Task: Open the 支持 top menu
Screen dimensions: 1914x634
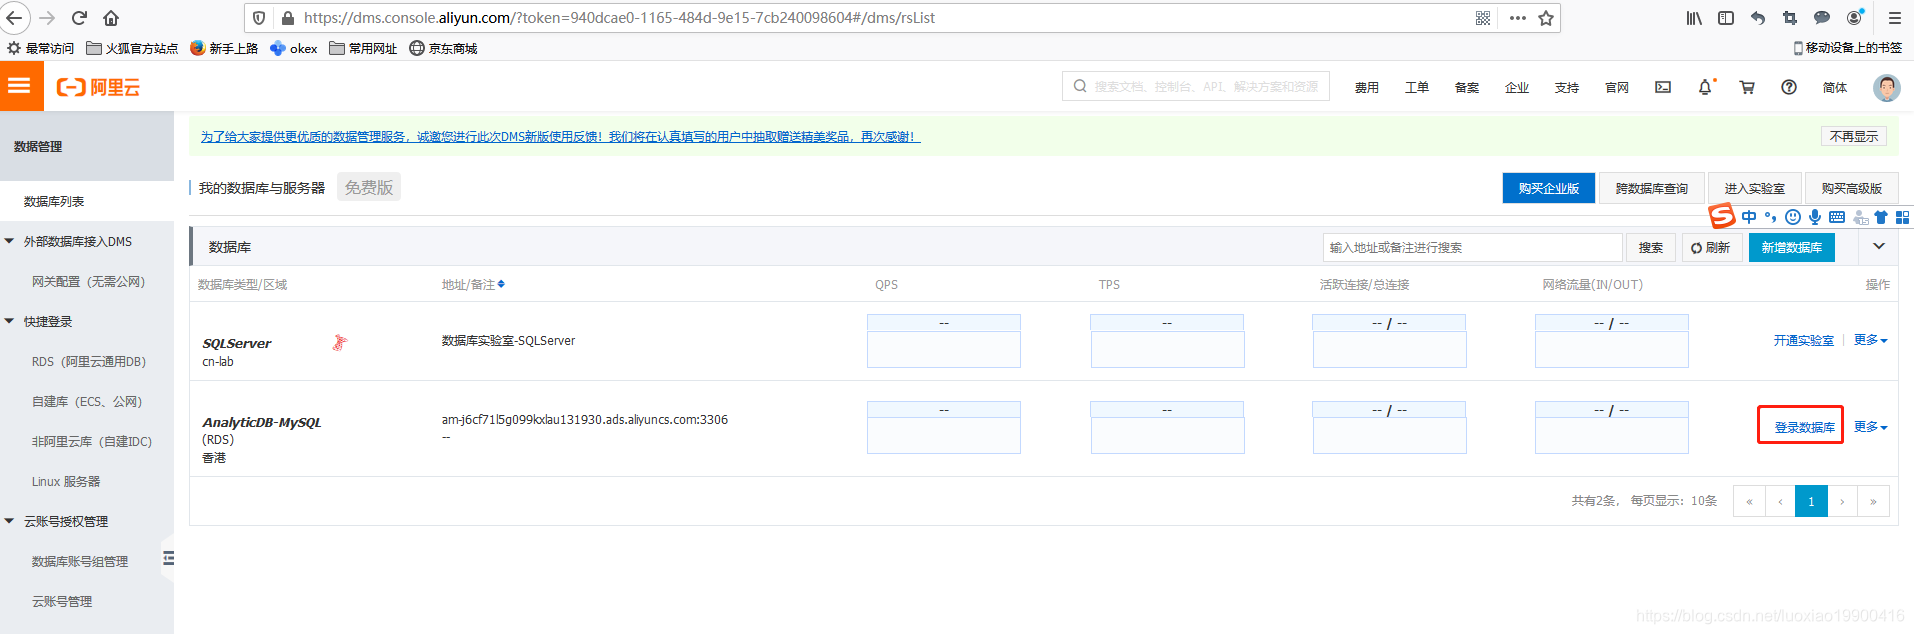Action: click(x=1567, y=88)
